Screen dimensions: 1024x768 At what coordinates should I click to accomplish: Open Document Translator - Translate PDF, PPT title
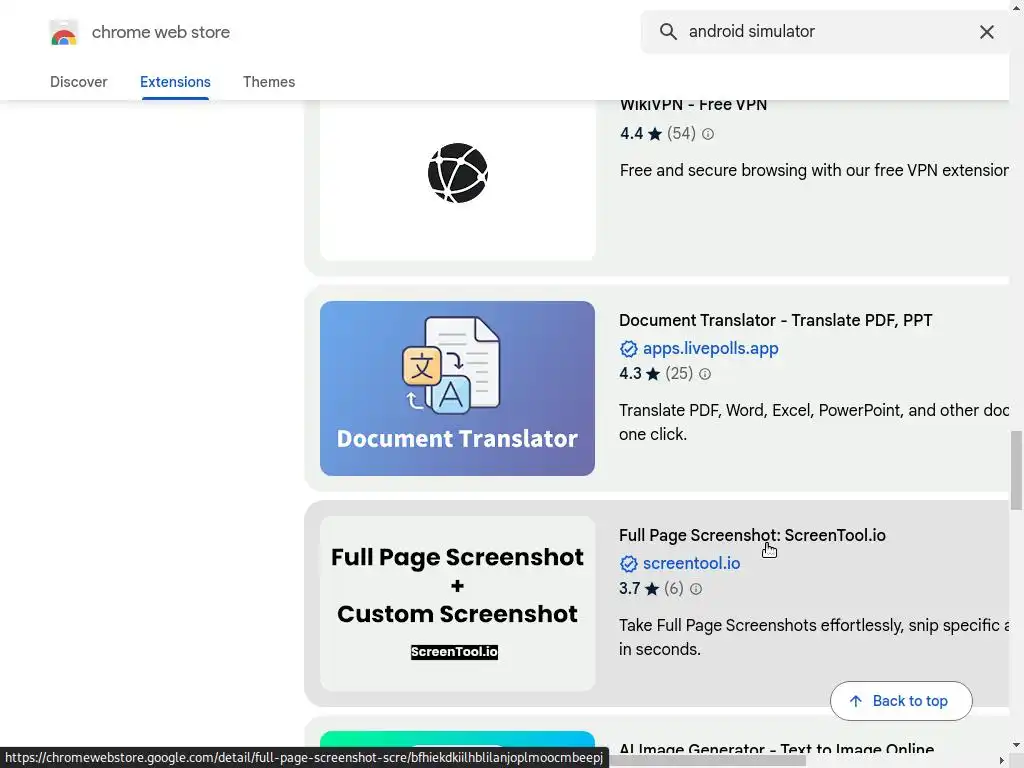[x=776, y=320]
